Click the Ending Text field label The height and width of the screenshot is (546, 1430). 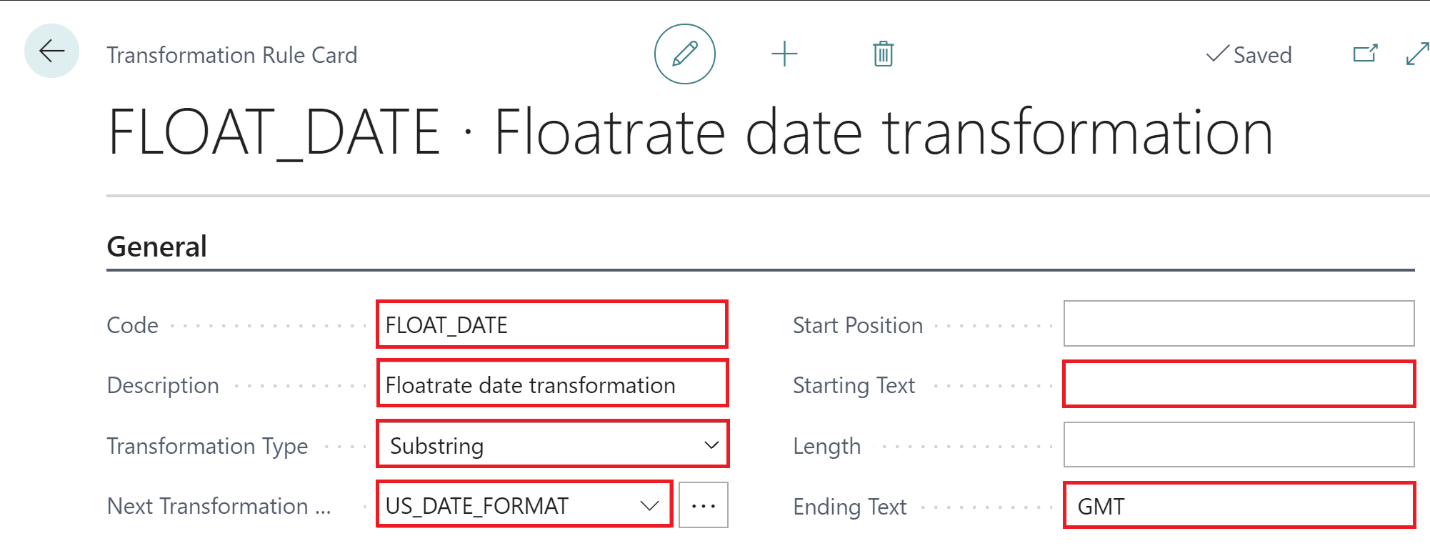tap(849, 507)
